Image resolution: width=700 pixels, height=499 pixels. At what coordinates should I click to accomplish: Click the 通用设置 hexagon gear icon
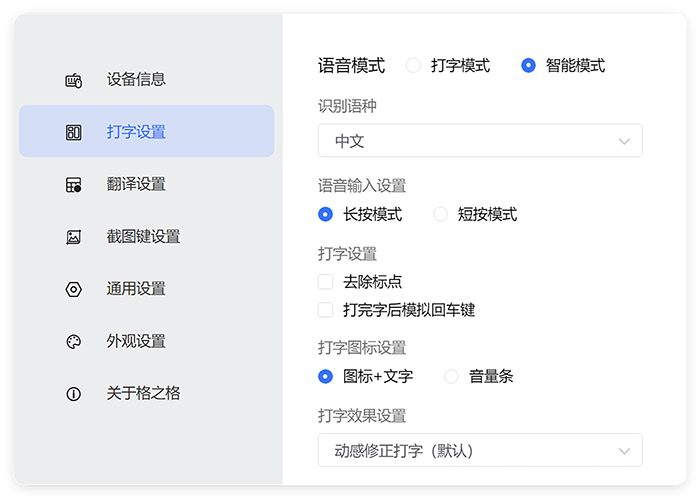click(x=73, y=289)
